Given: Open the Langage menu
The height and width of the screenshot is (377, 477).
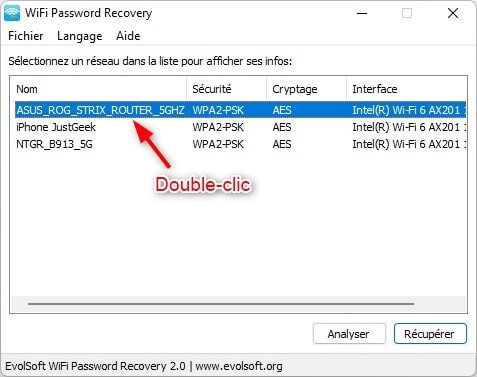Looking at the screenshot, I should click(80, 36).
